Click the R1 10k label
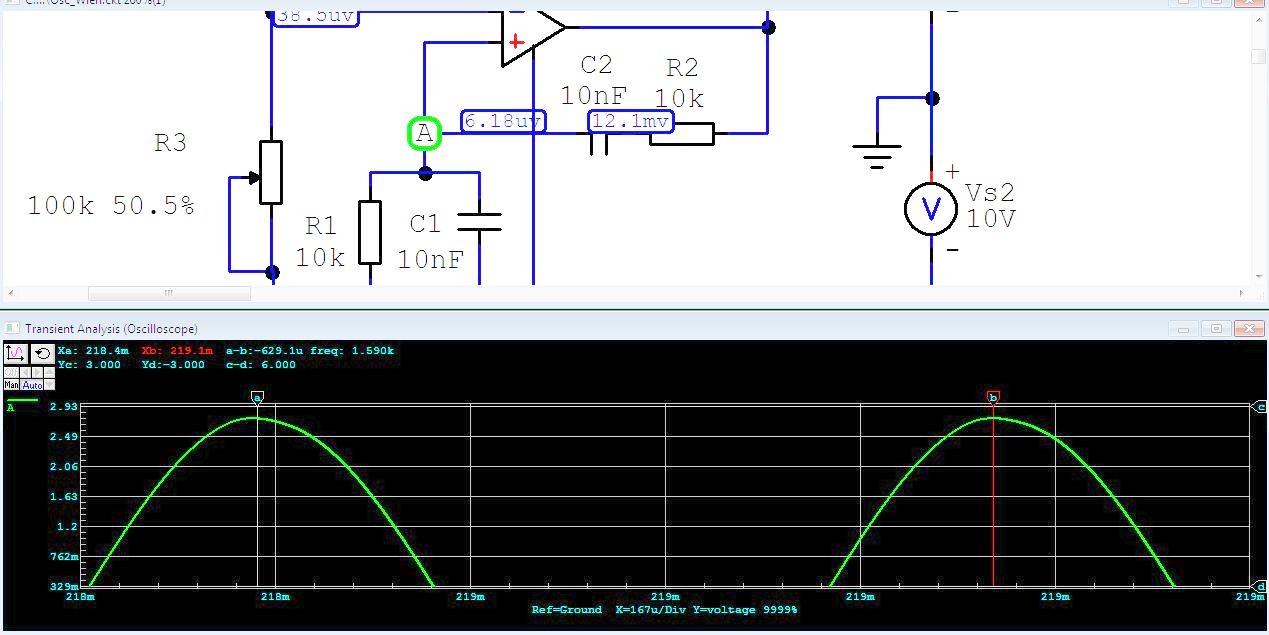Screen dimensions: 1269x635 coord(320,241)
